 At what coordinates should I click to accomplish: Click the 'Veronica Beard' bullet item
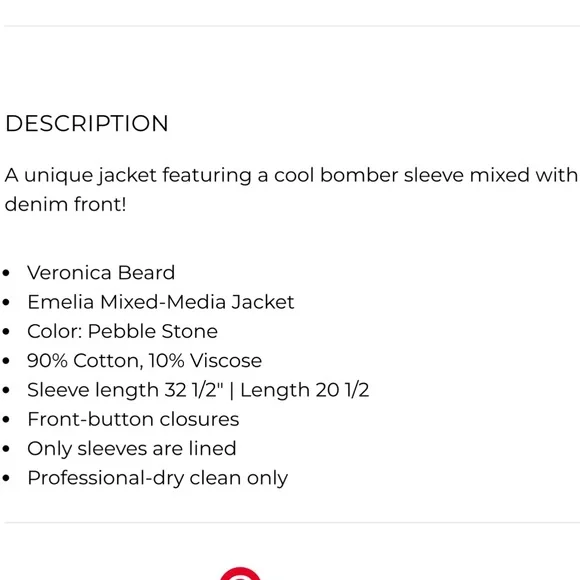click(101, 273)
